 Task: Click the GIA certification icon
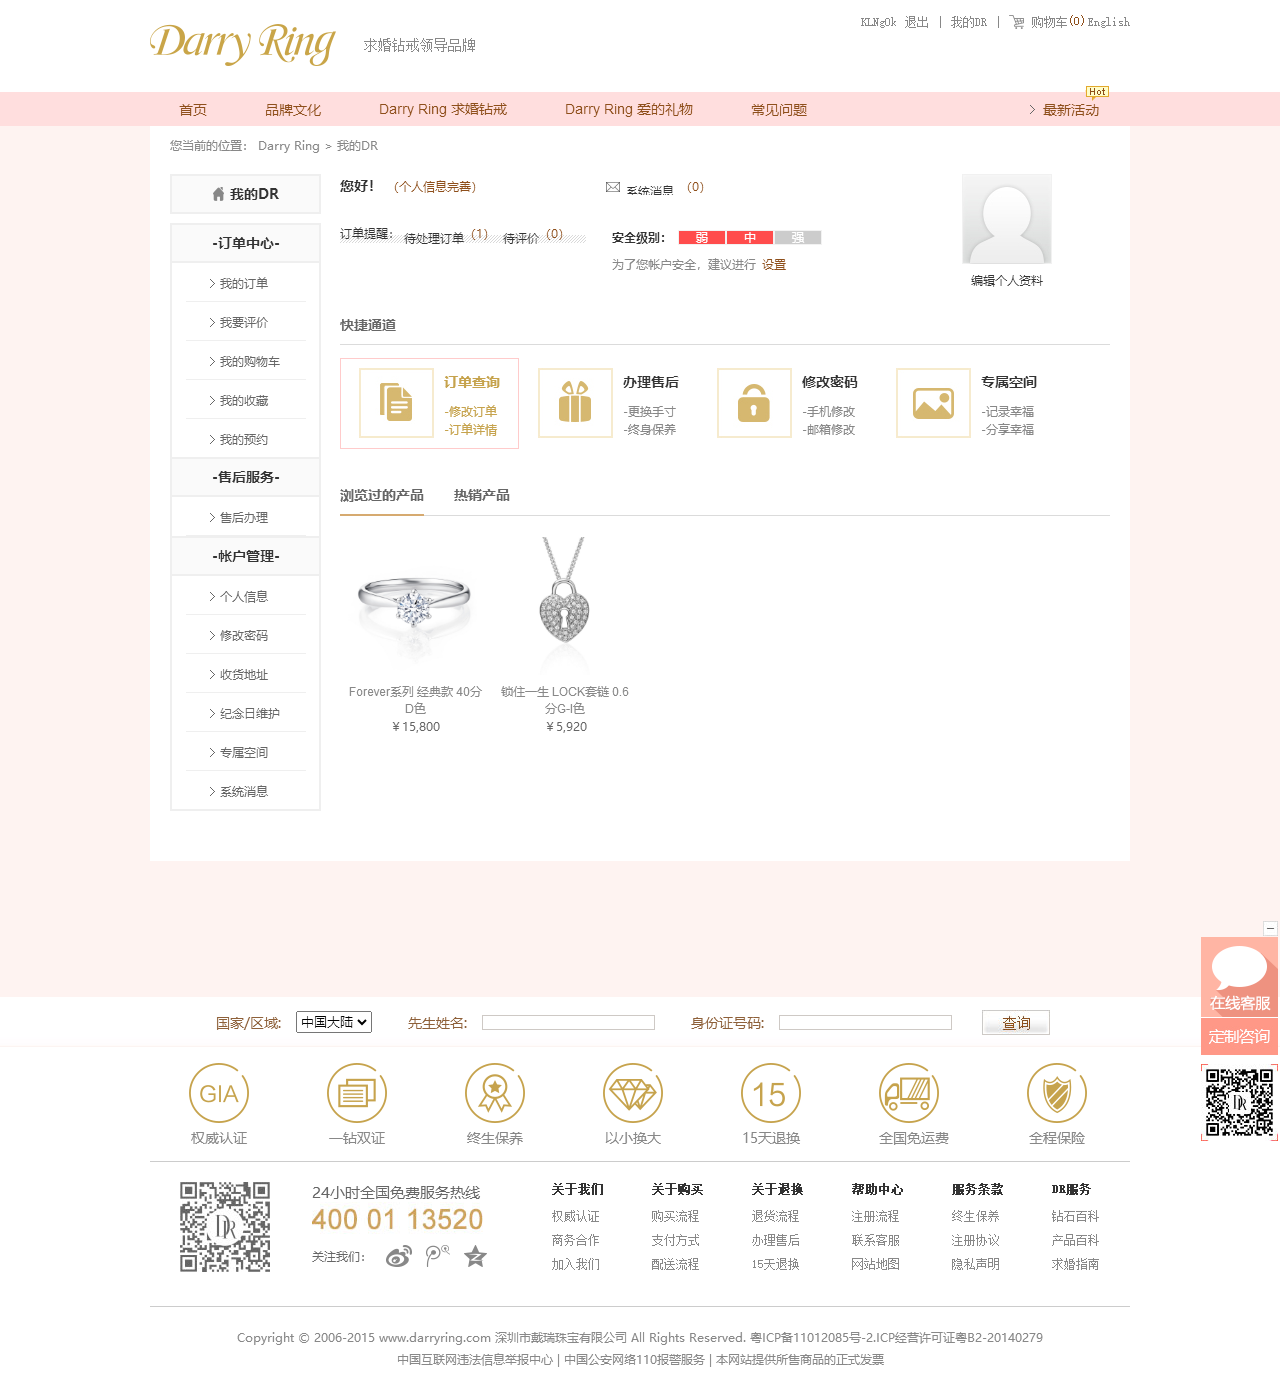(219, 1093)
